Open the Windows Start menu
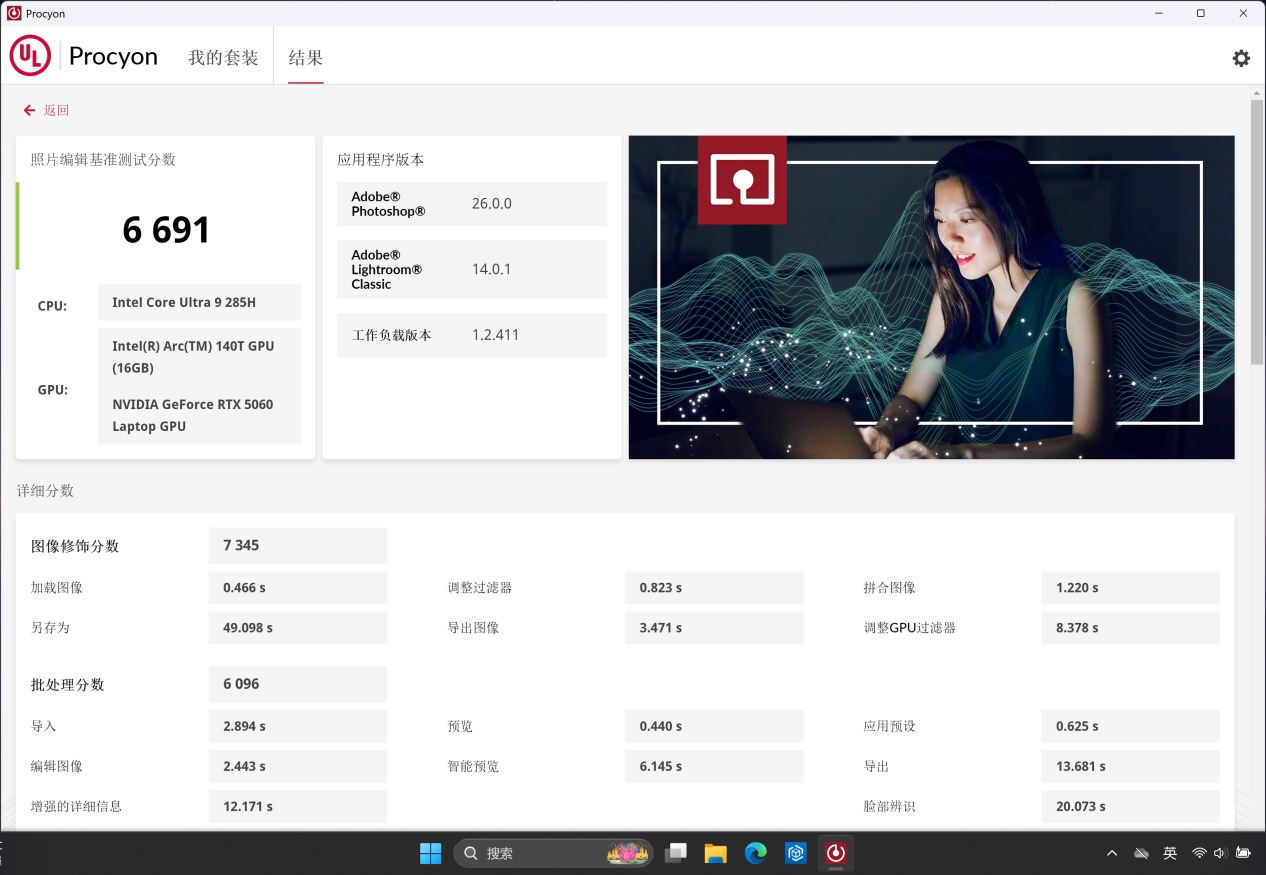 point(430,853)
